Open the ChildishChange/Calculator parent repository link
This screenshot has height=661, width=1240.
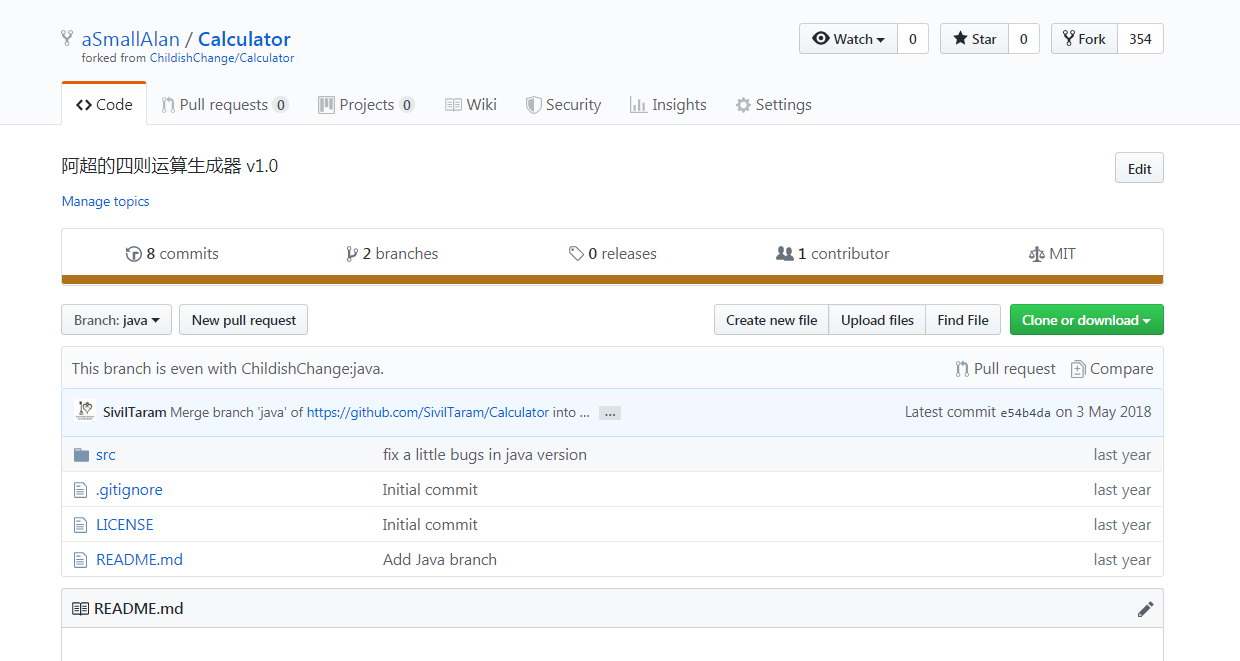pos(222,58)
